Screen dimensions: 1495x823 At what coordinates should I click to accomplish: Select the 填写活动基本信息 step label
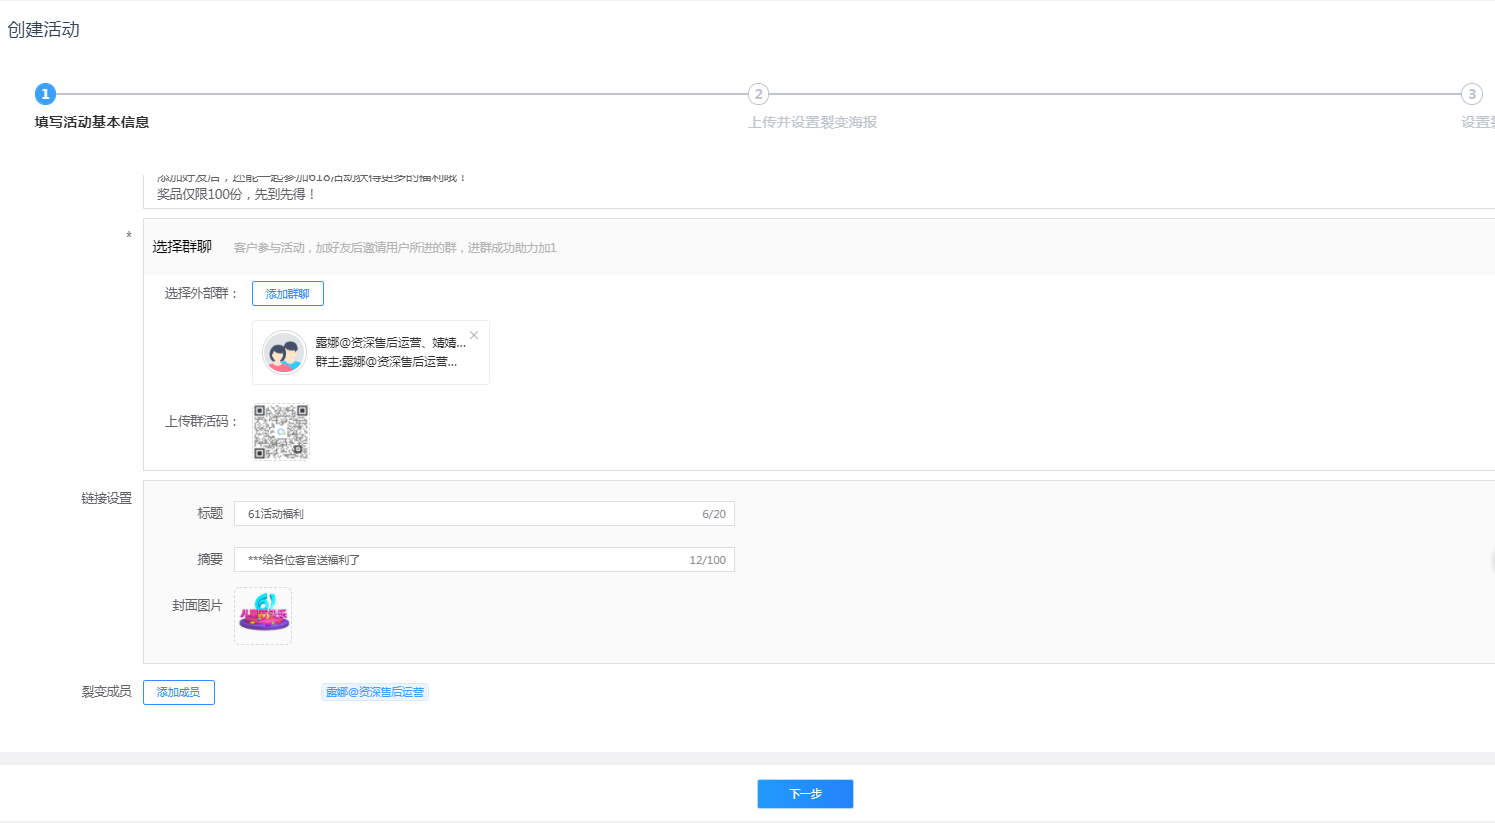[92, 122]
